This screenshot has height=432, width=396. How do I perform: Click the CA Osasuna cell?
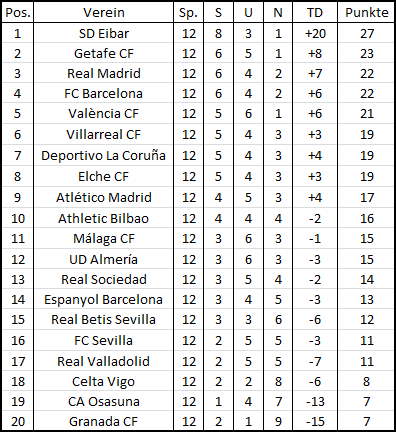coord(103,401)
